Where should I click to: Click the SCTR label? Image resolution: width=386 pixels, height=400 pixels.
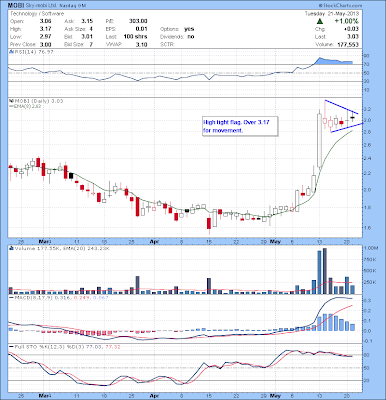(x=167, y=44)
